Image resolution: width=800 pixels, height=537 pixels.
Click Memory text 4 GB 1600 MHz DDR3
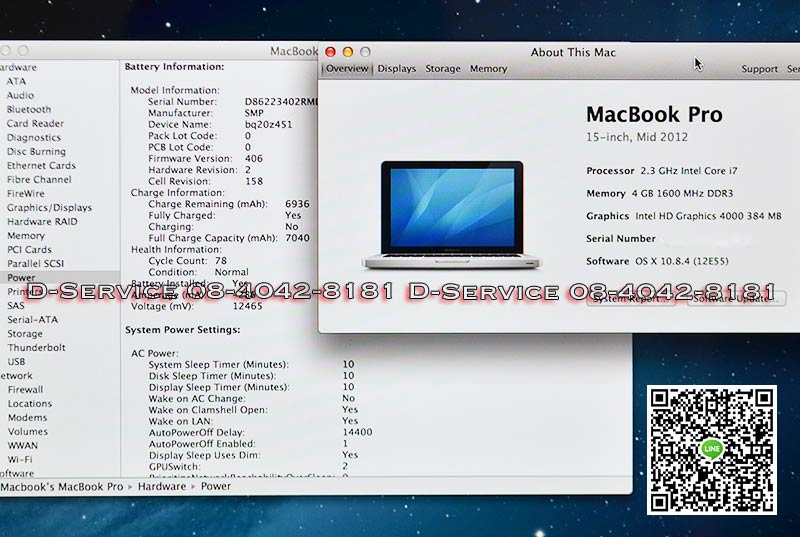[682, 193]
